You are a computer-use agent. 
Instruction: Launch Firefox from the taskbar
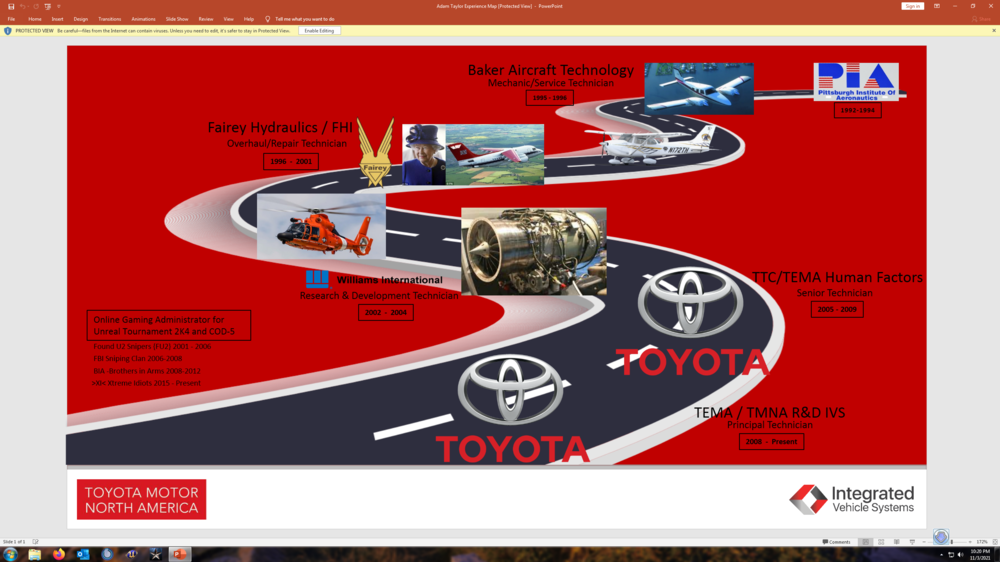[x=59, y=554]
